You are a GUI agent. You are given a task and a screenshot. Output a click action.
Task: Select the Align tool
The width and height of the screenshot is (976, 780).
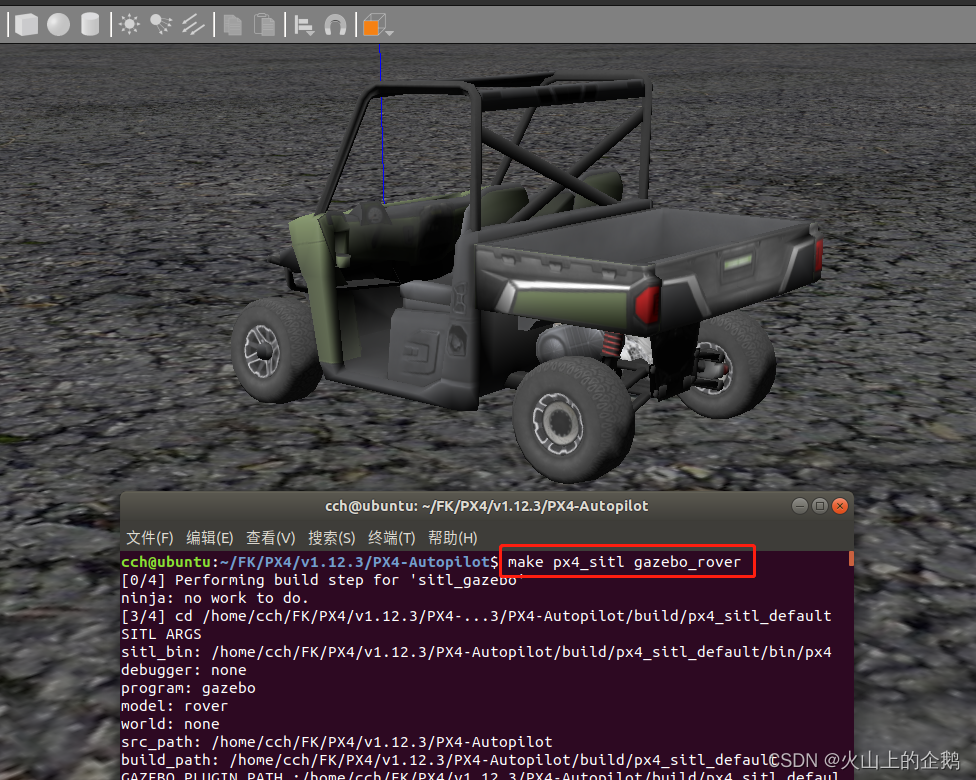tap(304, 26)
